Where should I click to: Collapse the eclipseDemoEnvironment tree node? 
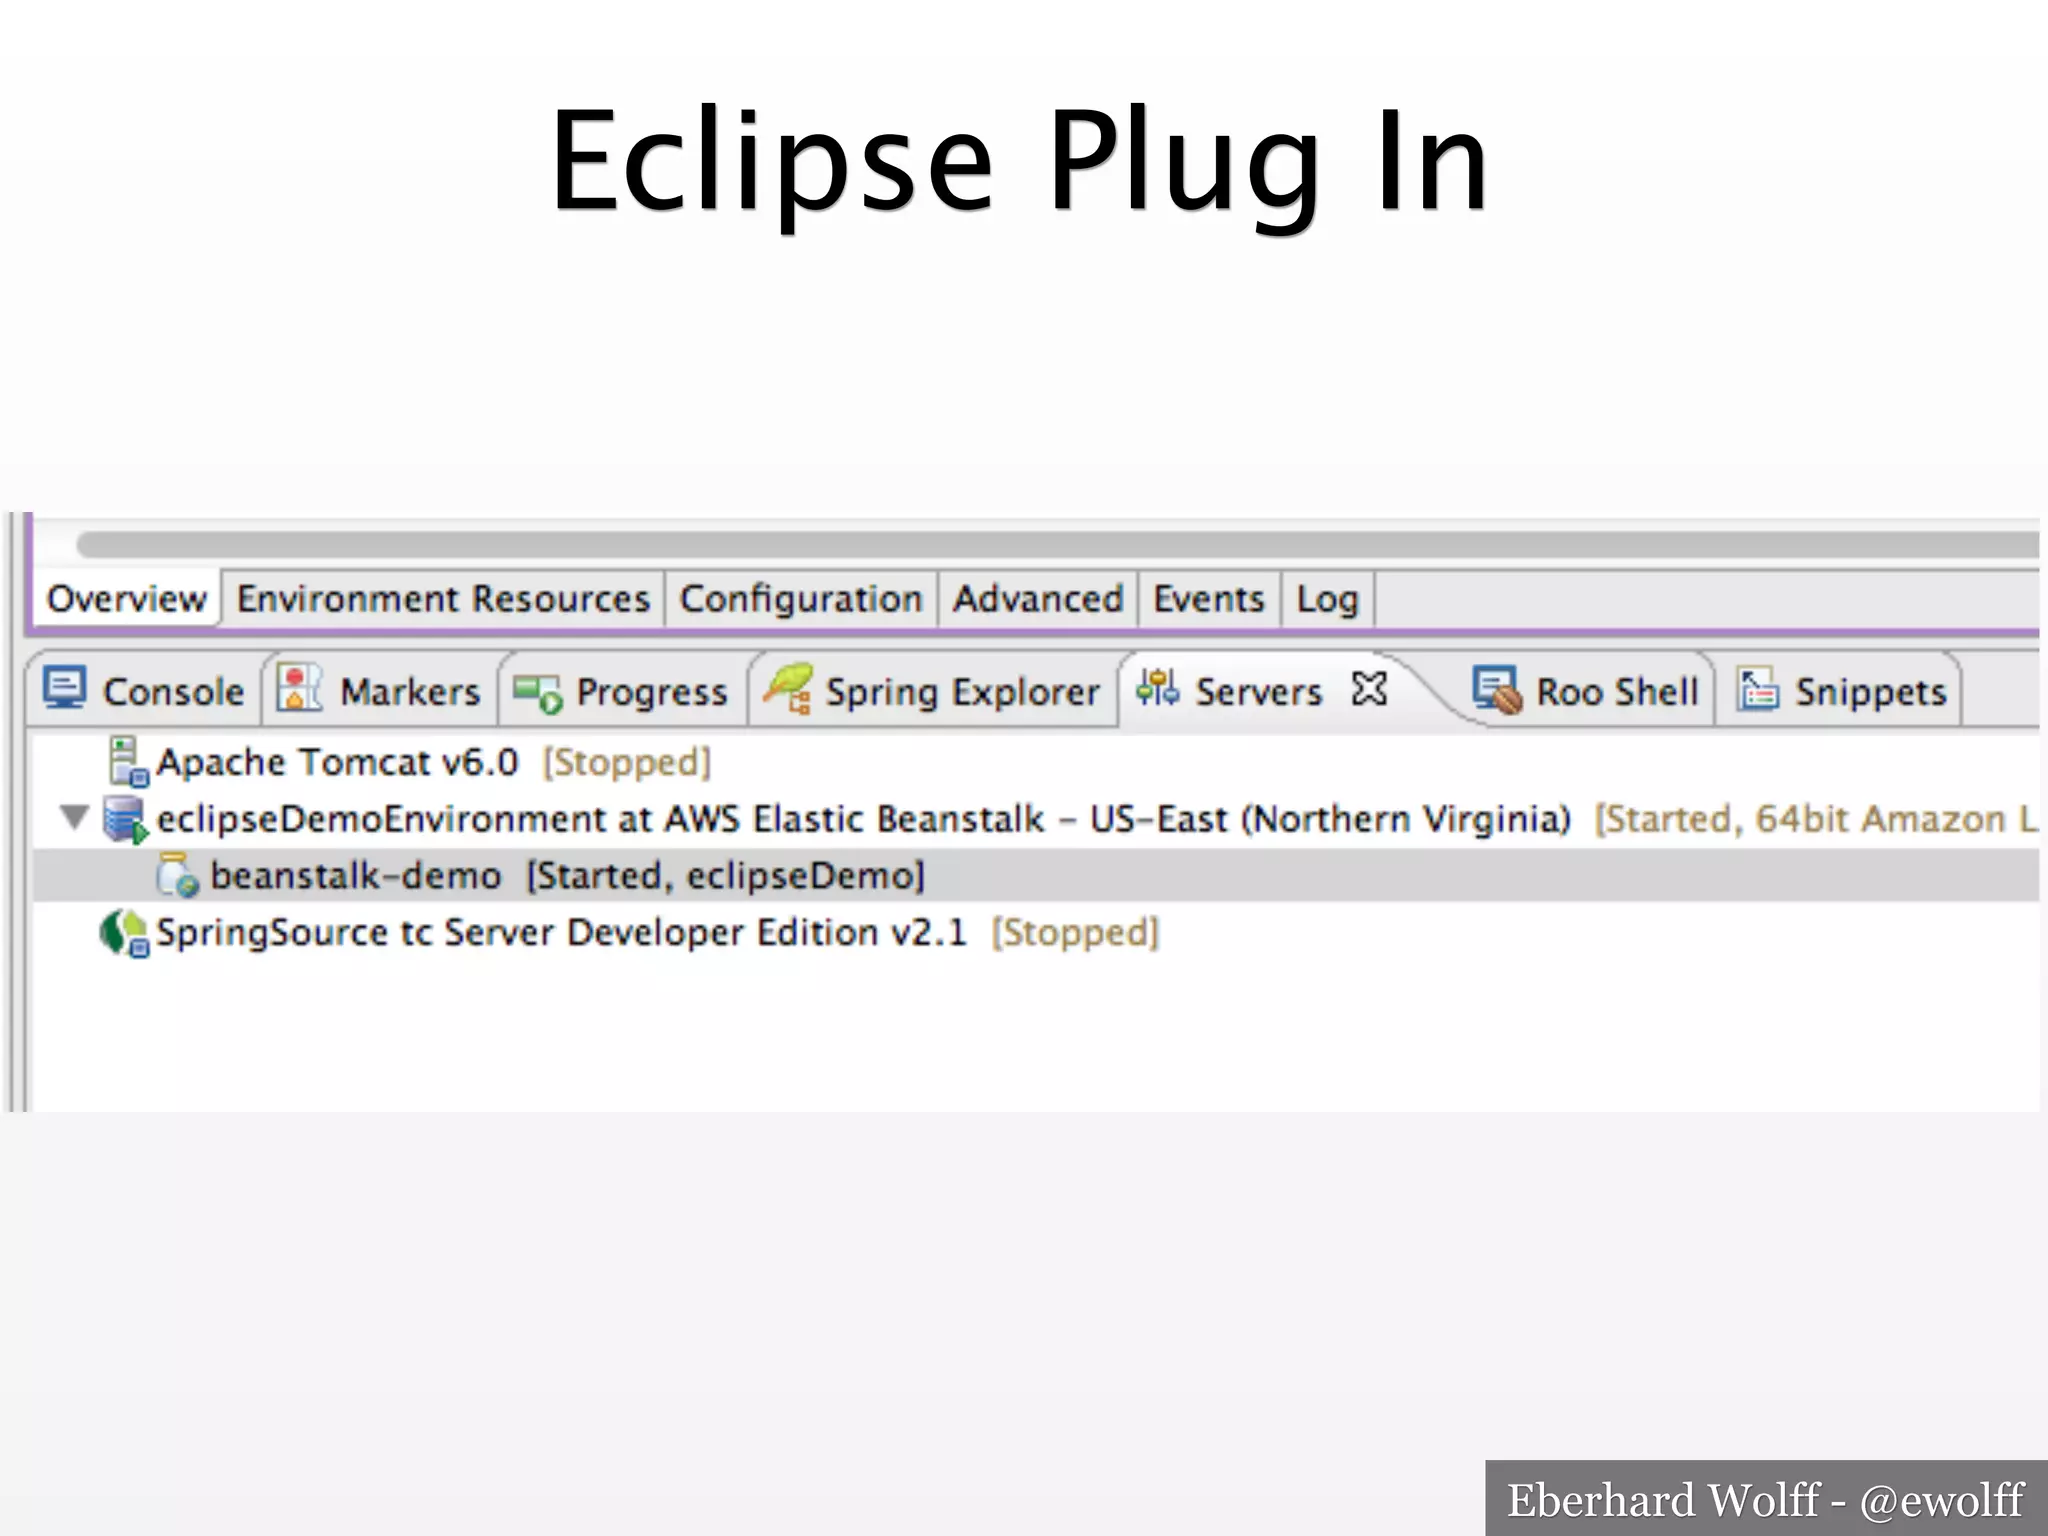point(74,818)
